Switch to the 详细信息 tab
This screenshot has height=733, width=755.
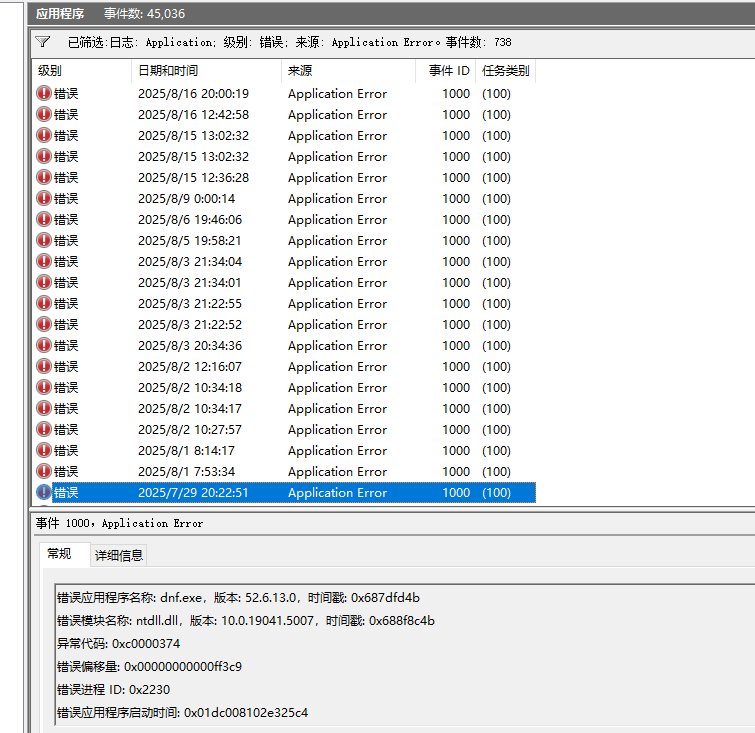[x=119, y=555]
